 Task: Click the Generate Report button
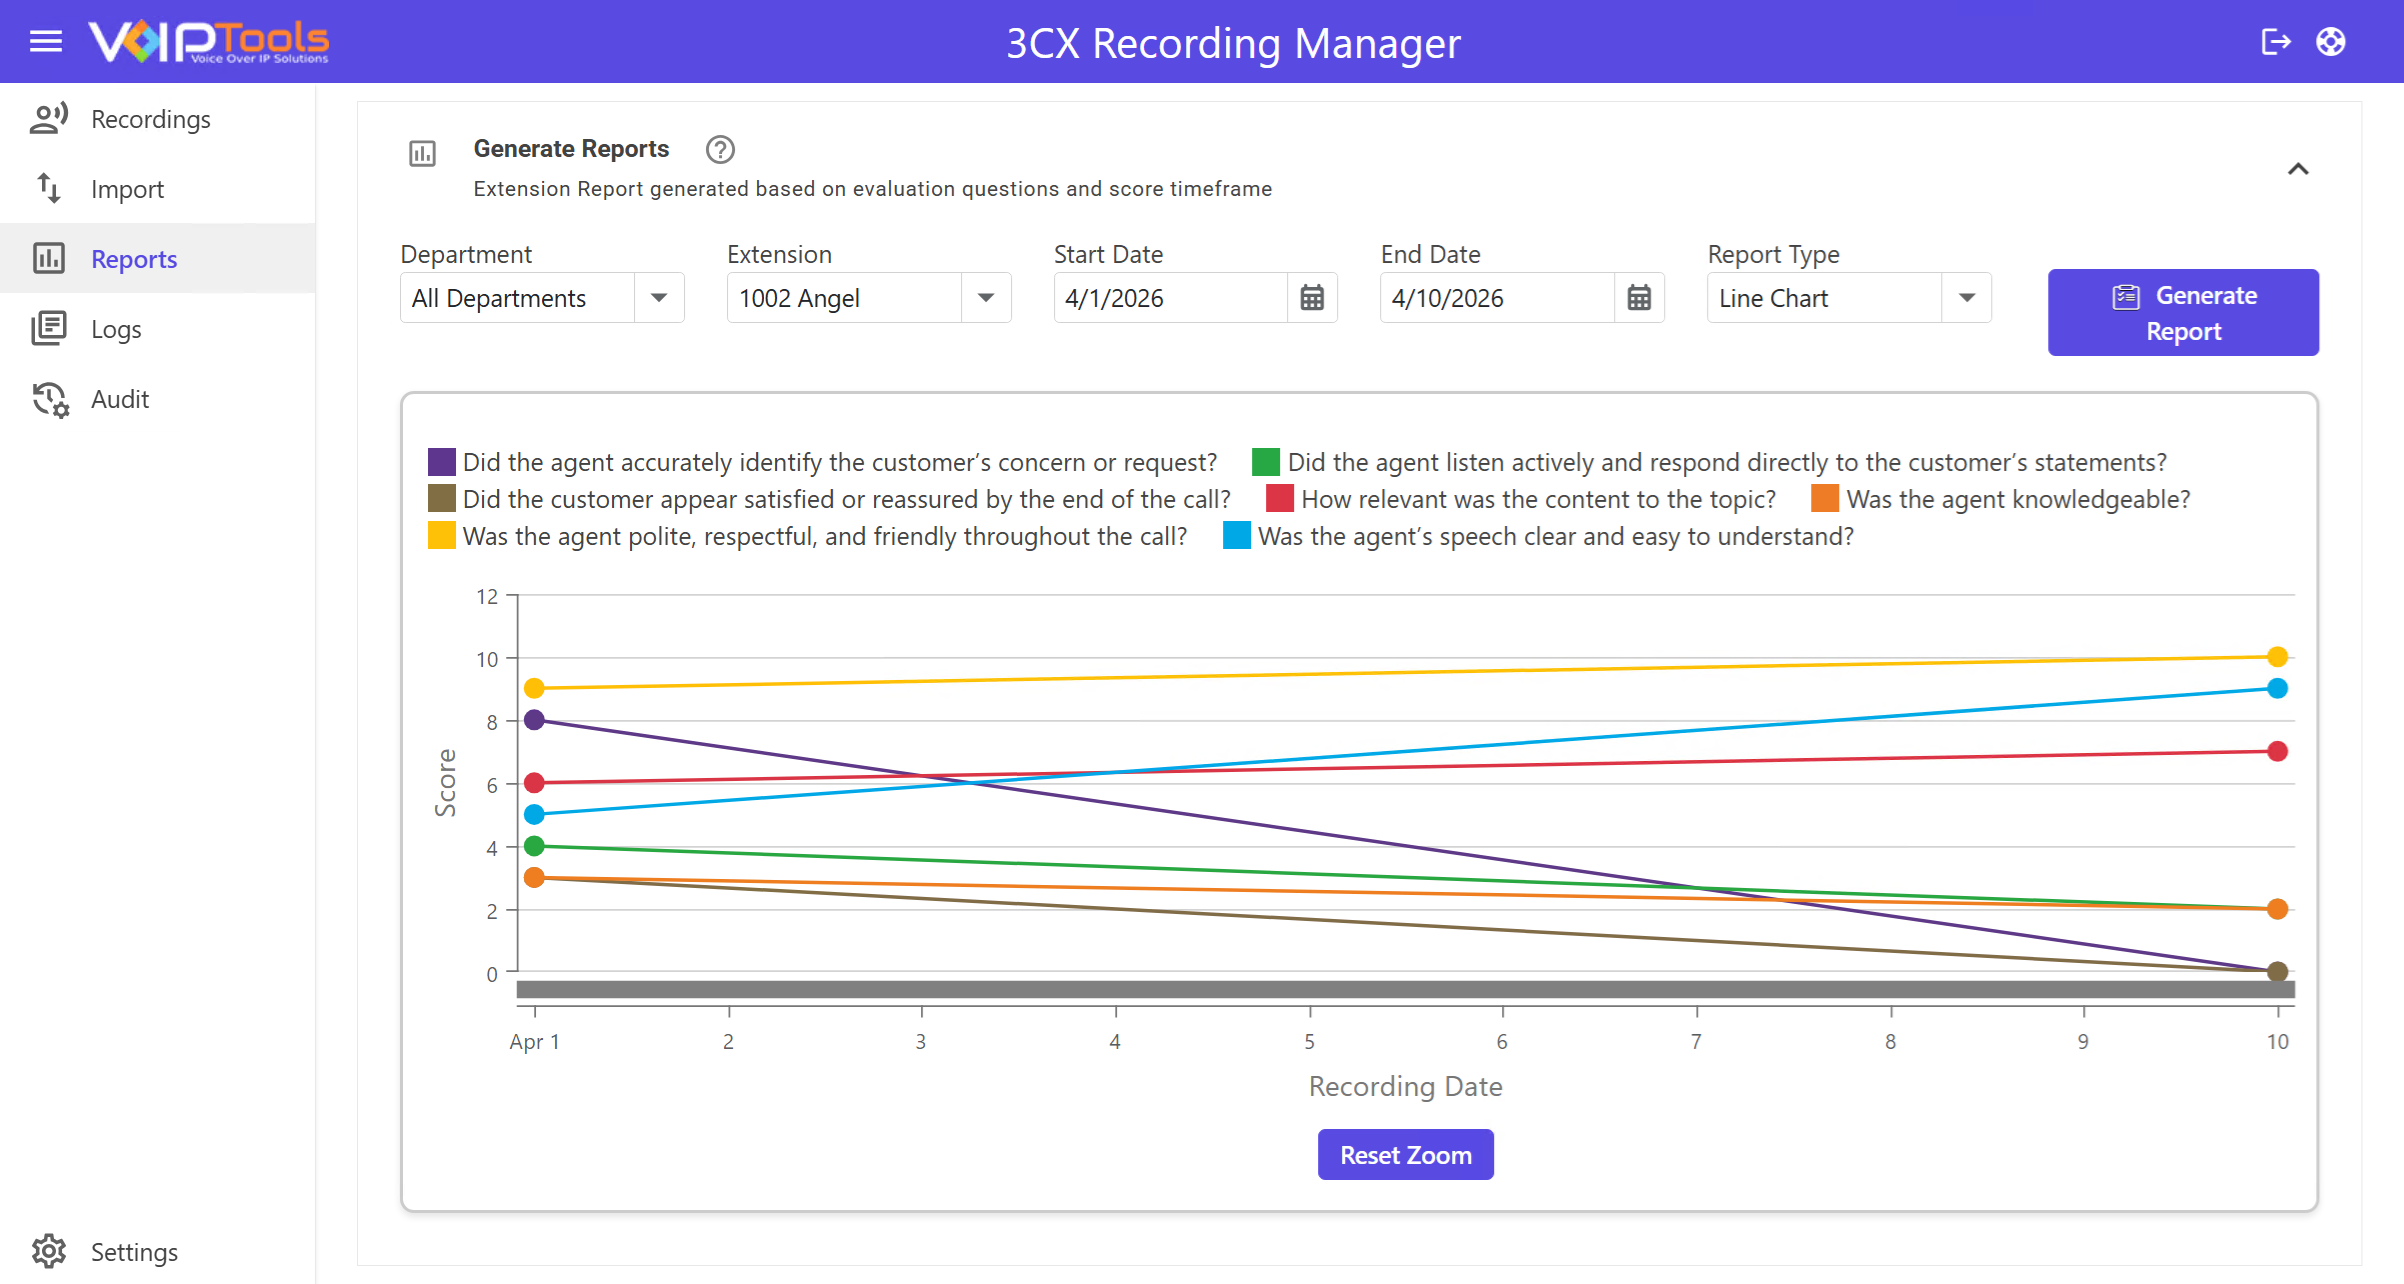tap(2182, 312)
